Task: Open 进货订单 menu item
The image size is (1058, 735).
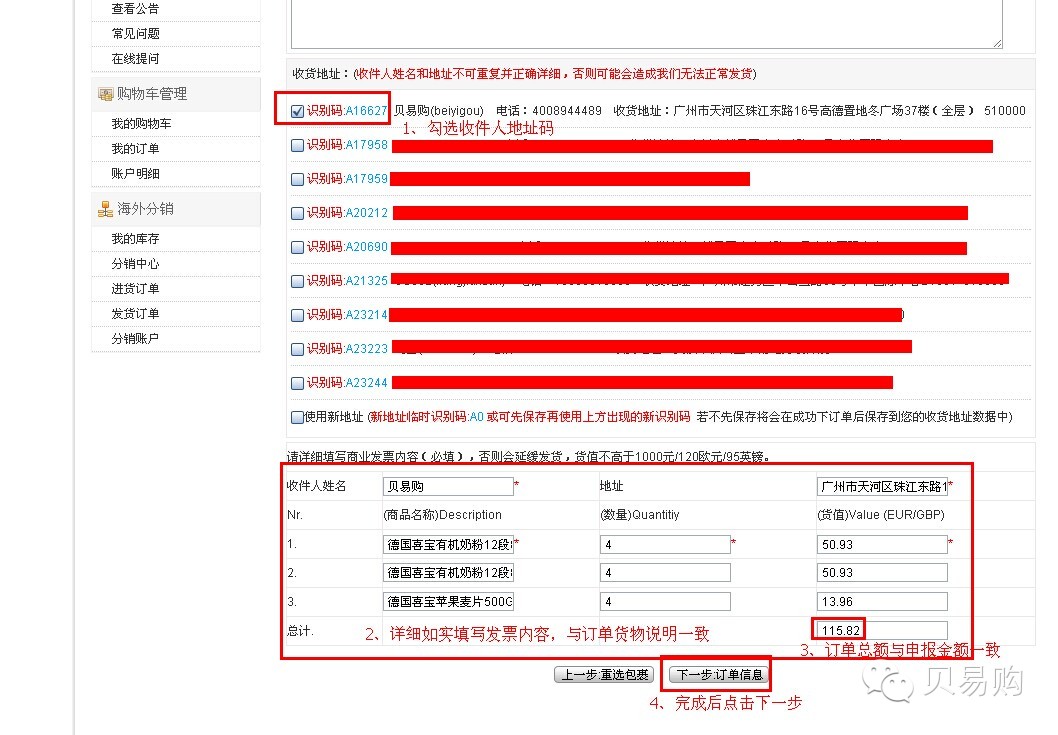Action: point(135,289)
